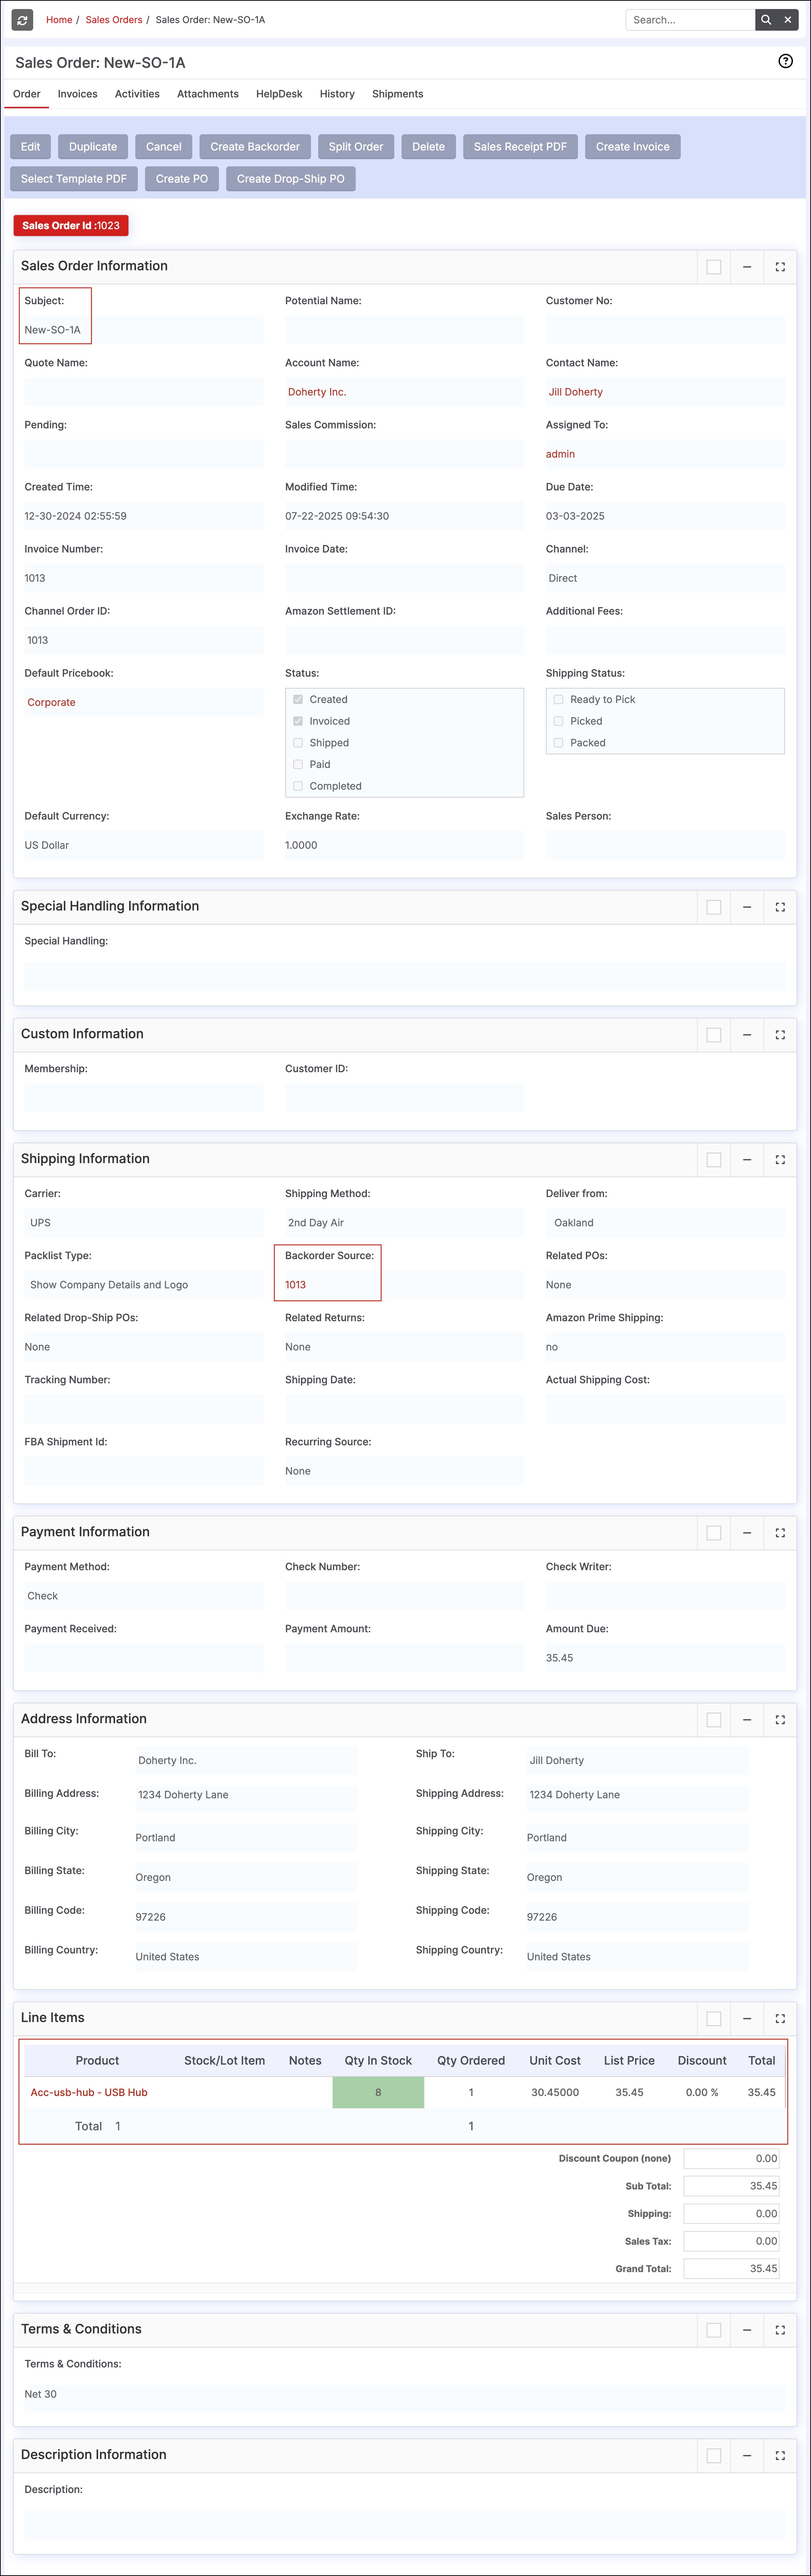Image resolution: width=811 pixels, height=2576 pixels.
Task: Open the Attachments tab
Action: (208, 94)
